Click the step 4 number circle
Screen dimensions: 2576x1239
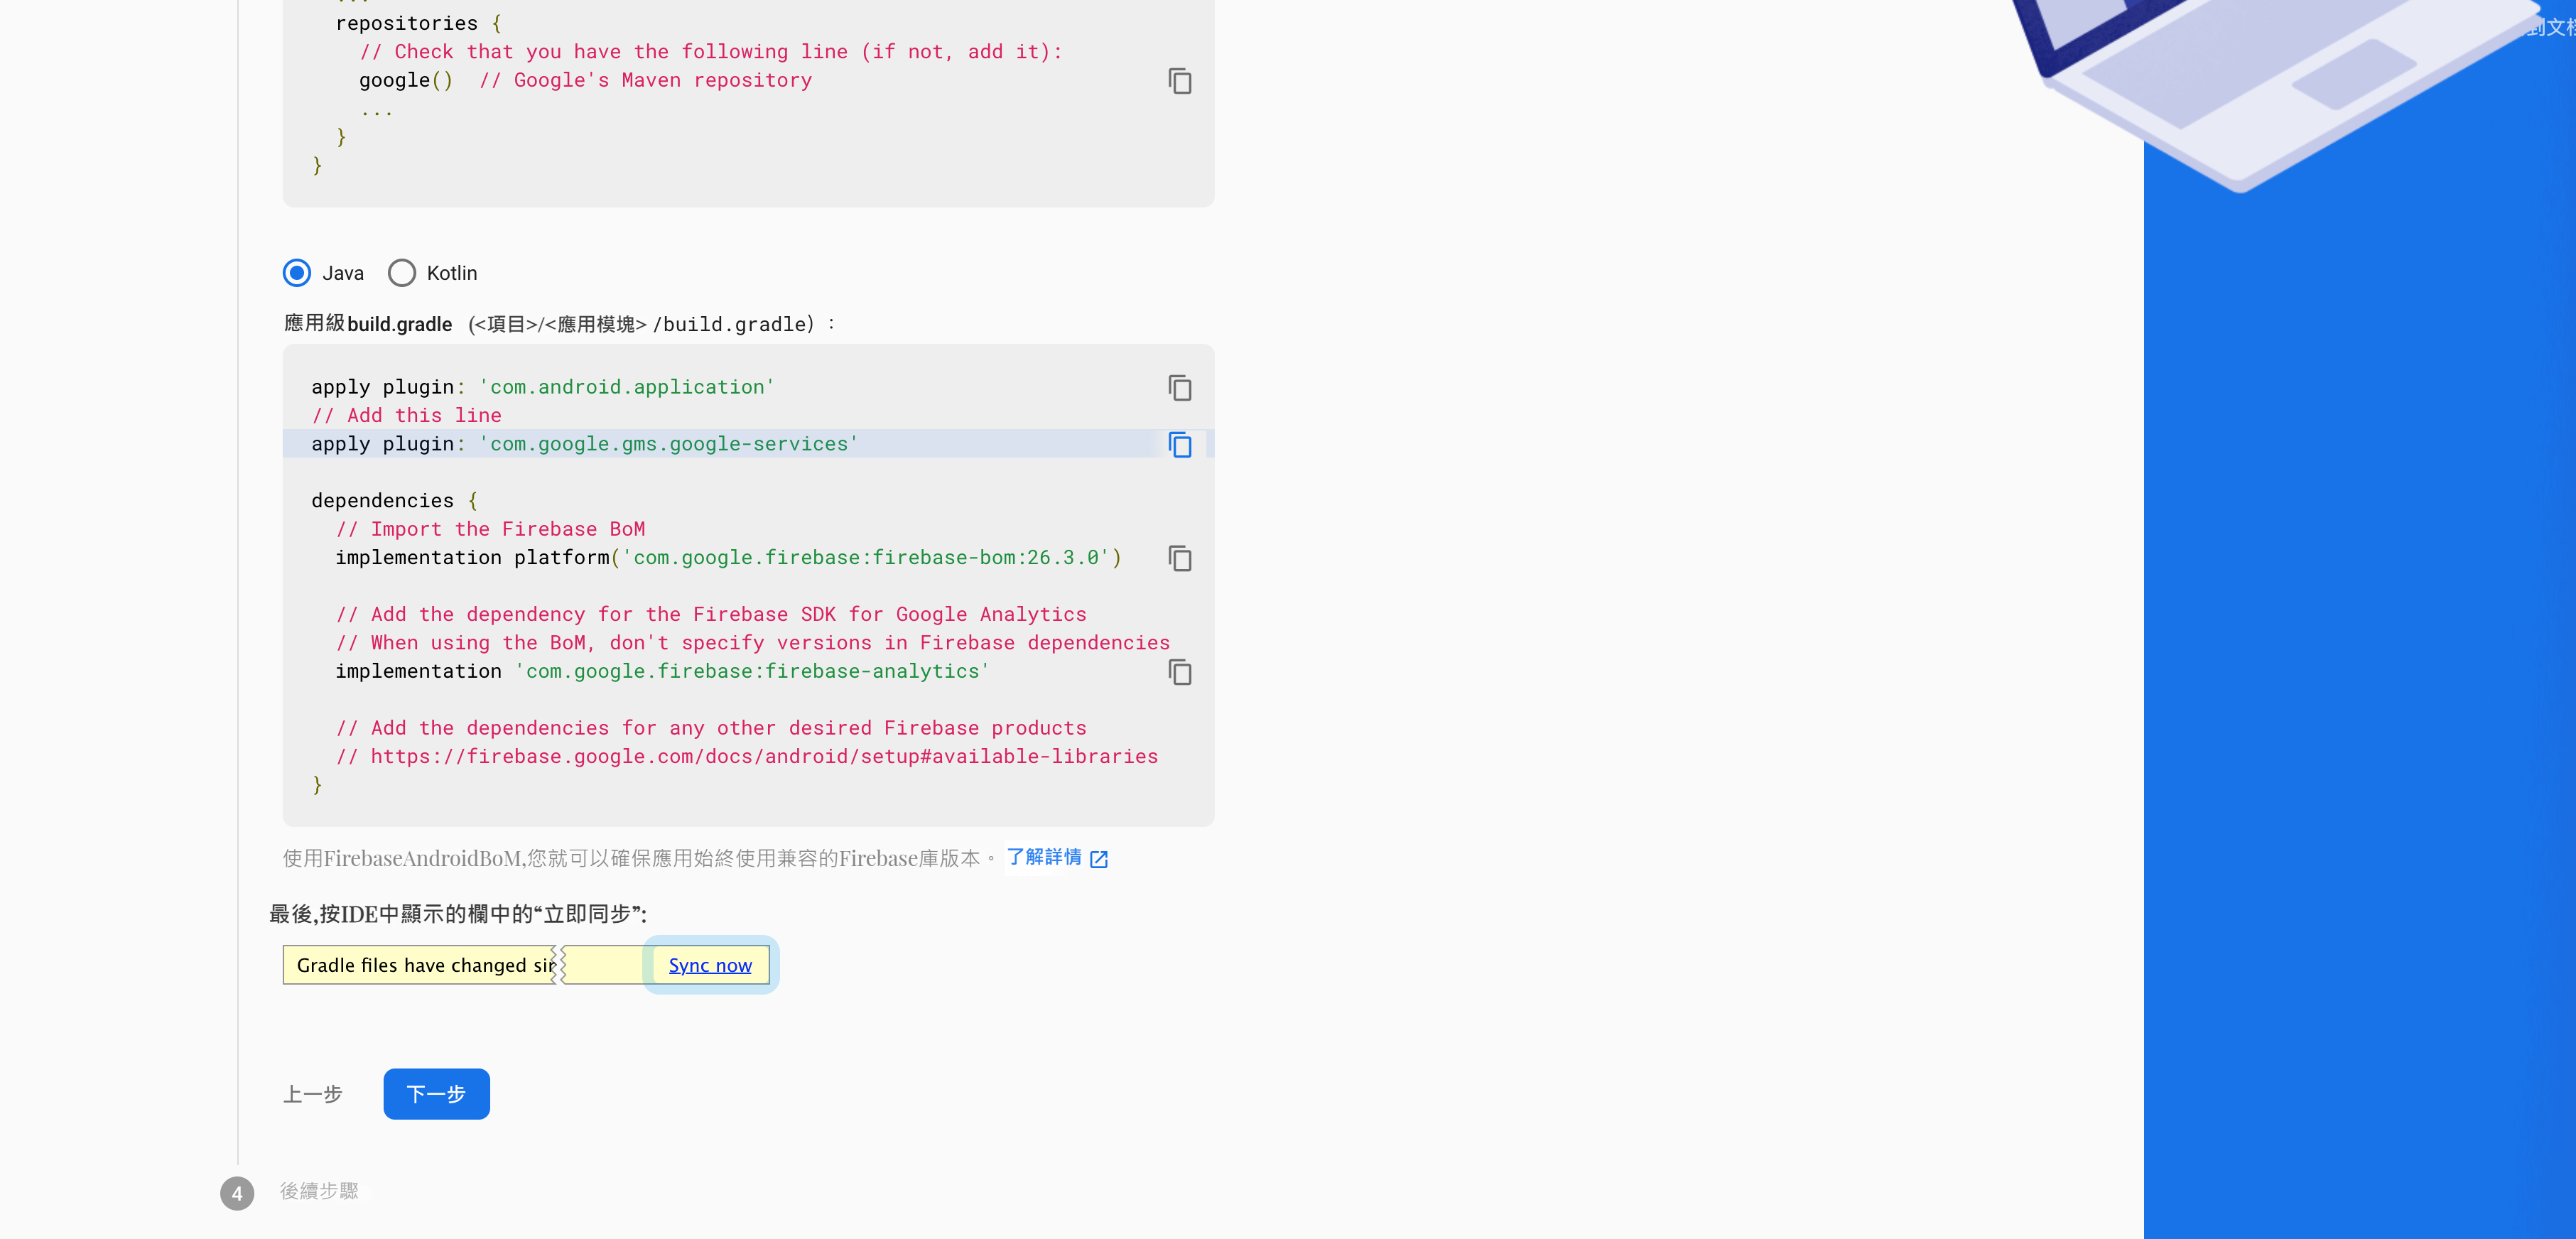[237, 1192]
